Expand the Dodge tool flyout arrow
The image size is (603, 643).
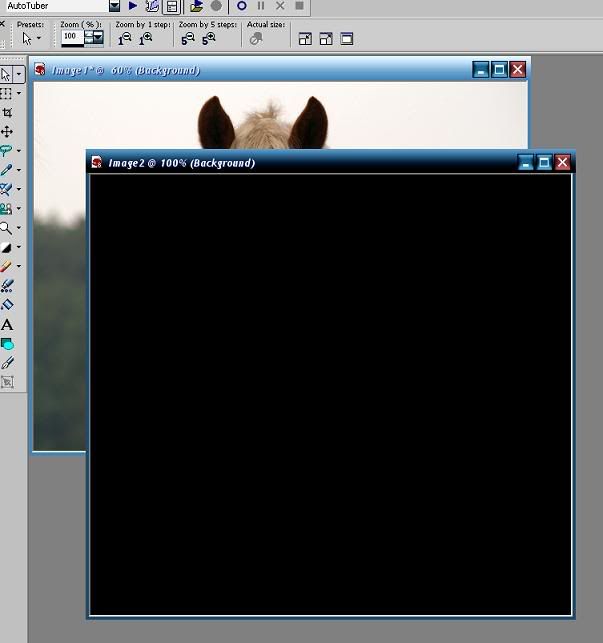tap(19, 228)
